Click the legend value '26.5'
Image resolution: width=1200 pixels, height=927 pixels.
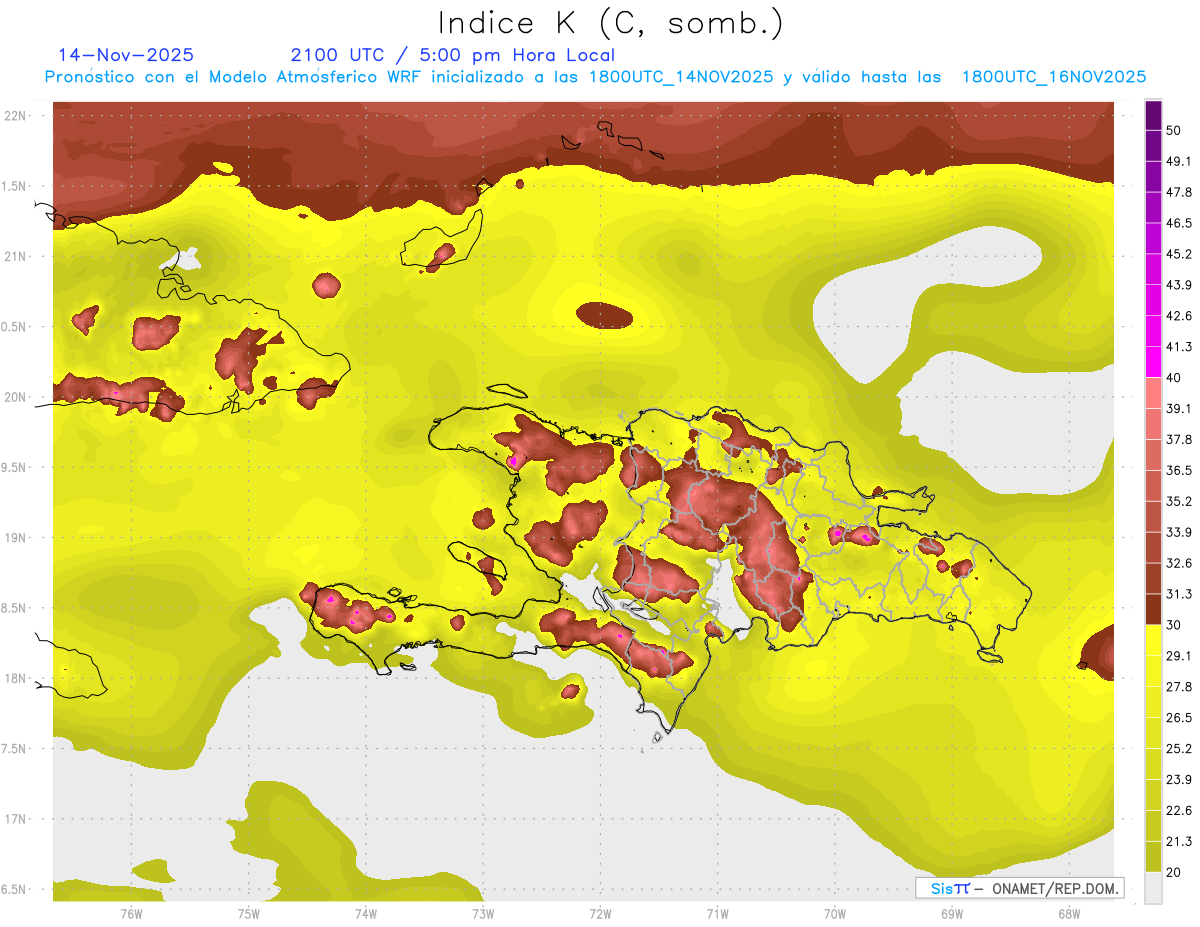pyautogui.click(x=1179, y=718)
